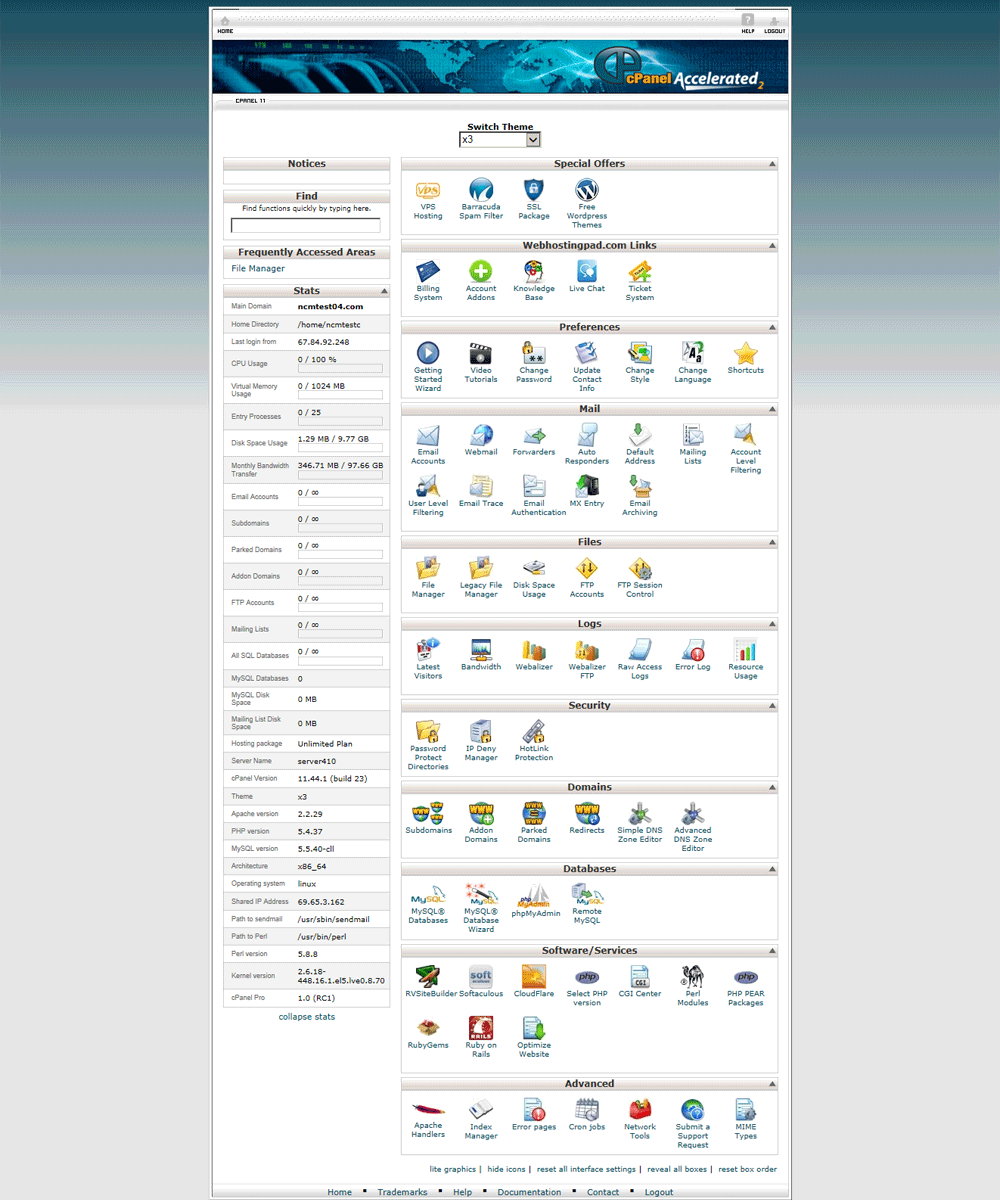
Task: Open FTP Accounts icon
Action: 587,568
